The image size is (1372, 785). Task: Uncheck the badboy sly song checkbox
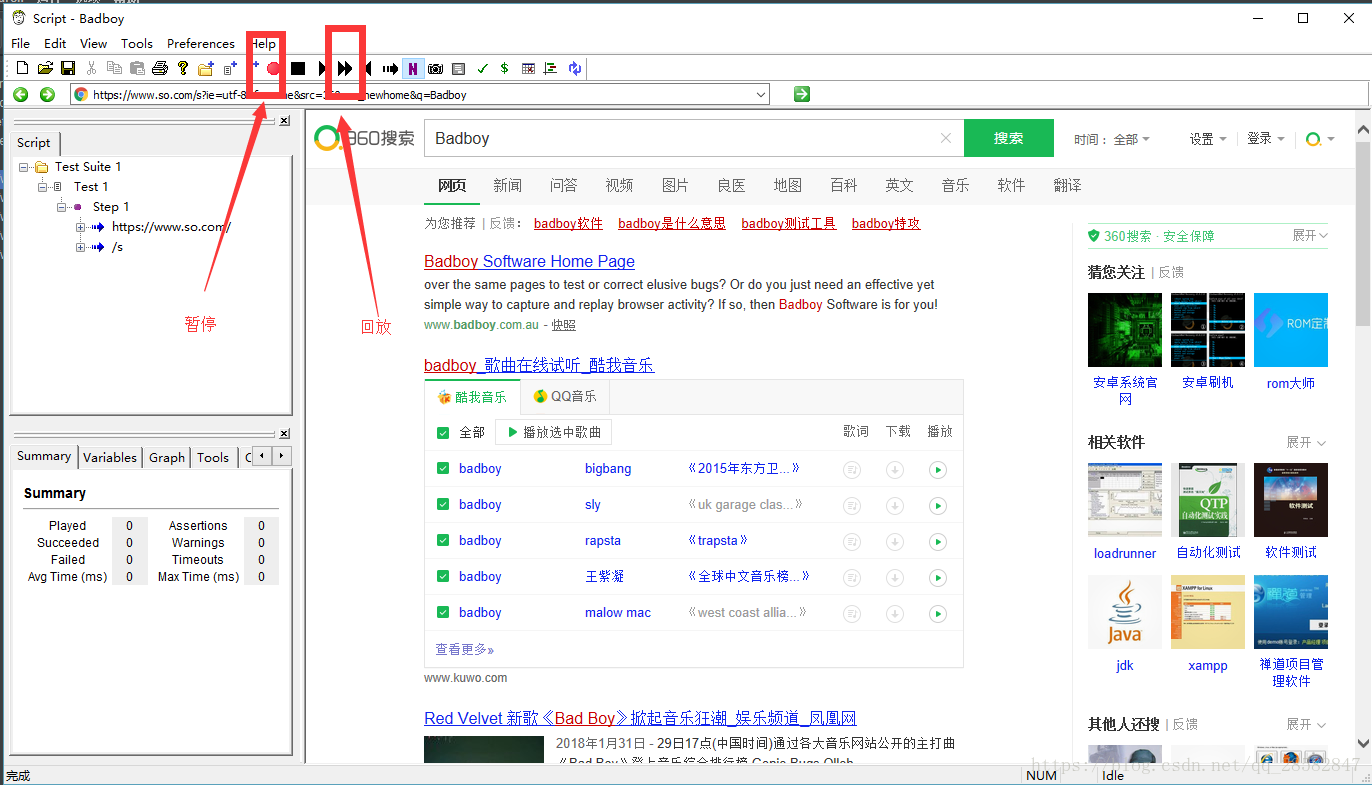click(x=443, y=504)
